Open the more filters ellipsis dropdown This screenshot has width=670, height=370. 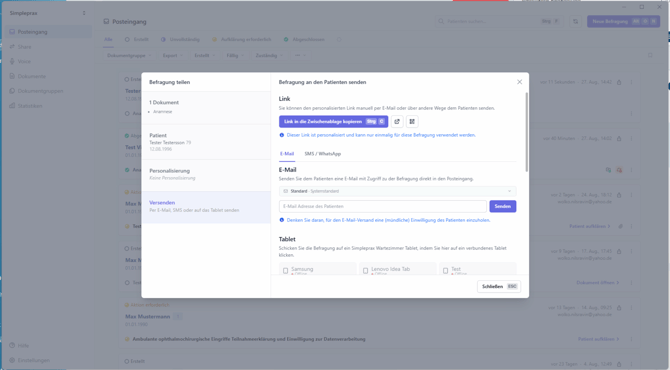tap(300, 56)
